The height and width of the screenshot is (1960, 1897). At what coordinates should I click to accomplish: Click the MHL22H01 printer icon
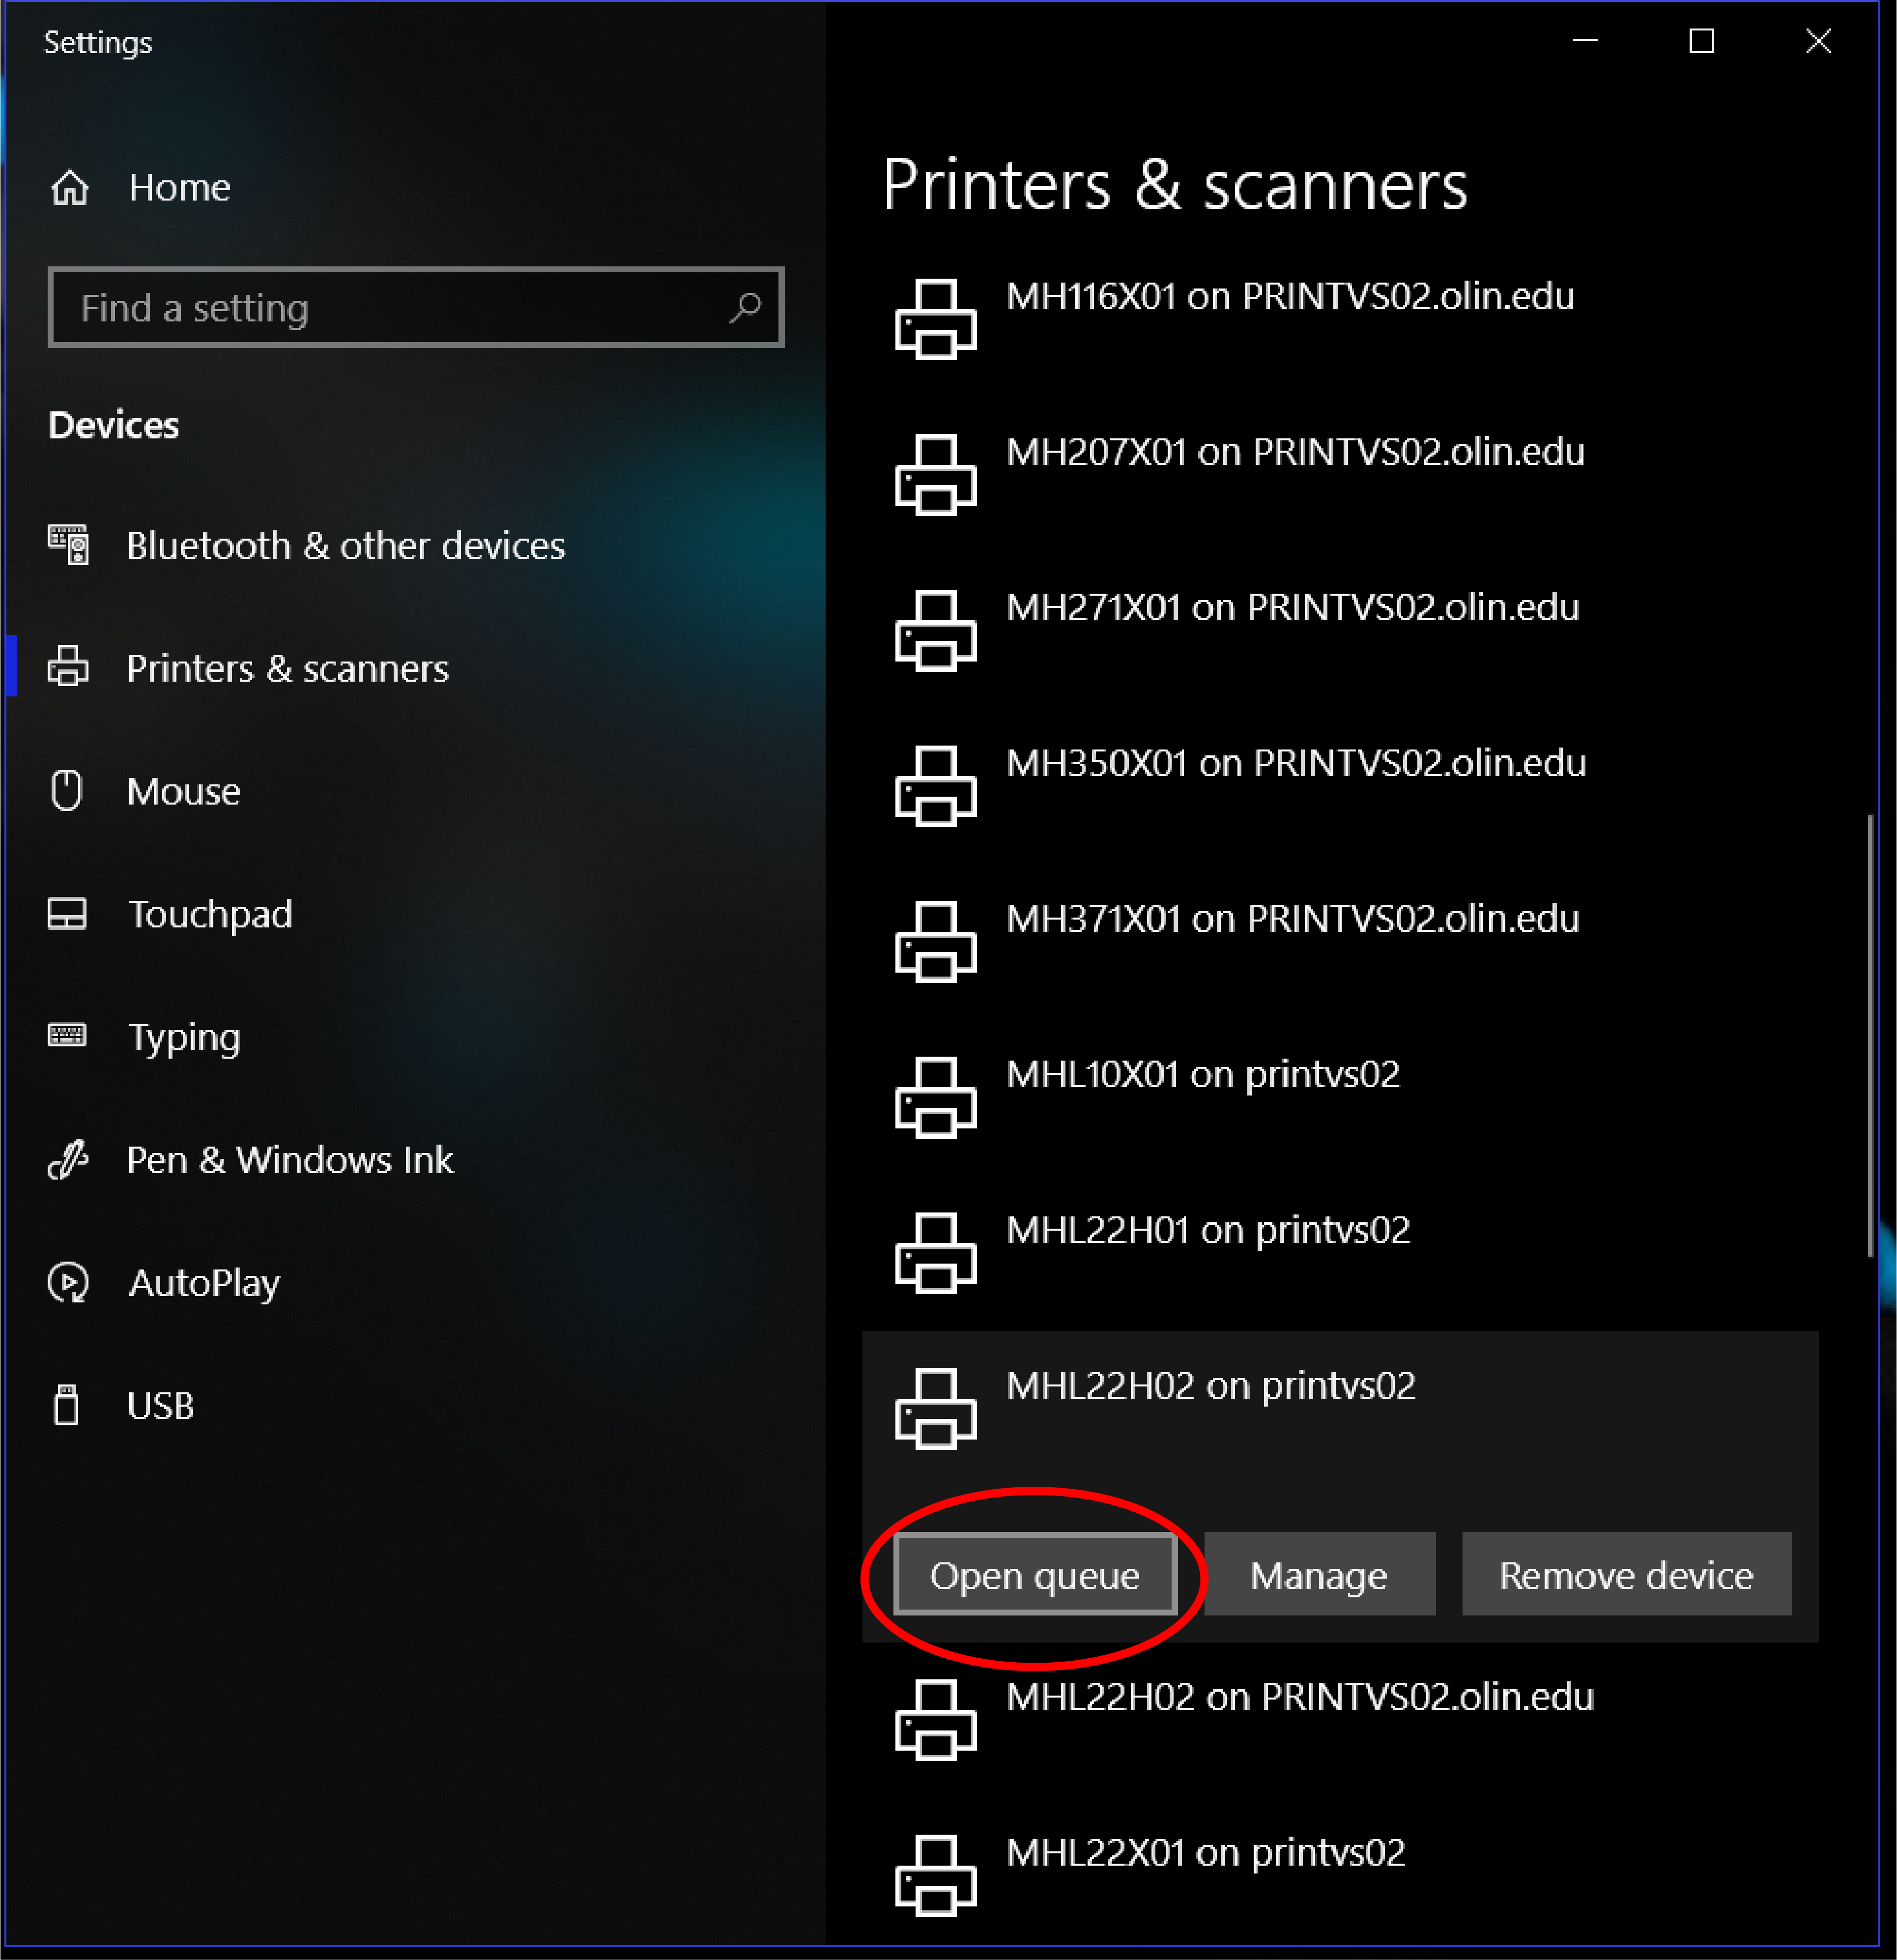[x=935, y=1253]
